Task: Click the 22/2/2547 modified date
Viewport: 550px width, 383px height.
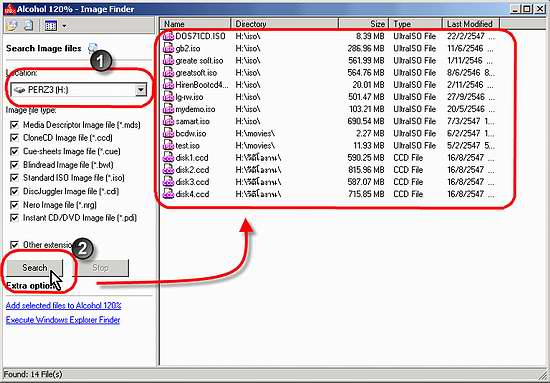Action: [466, 36]
